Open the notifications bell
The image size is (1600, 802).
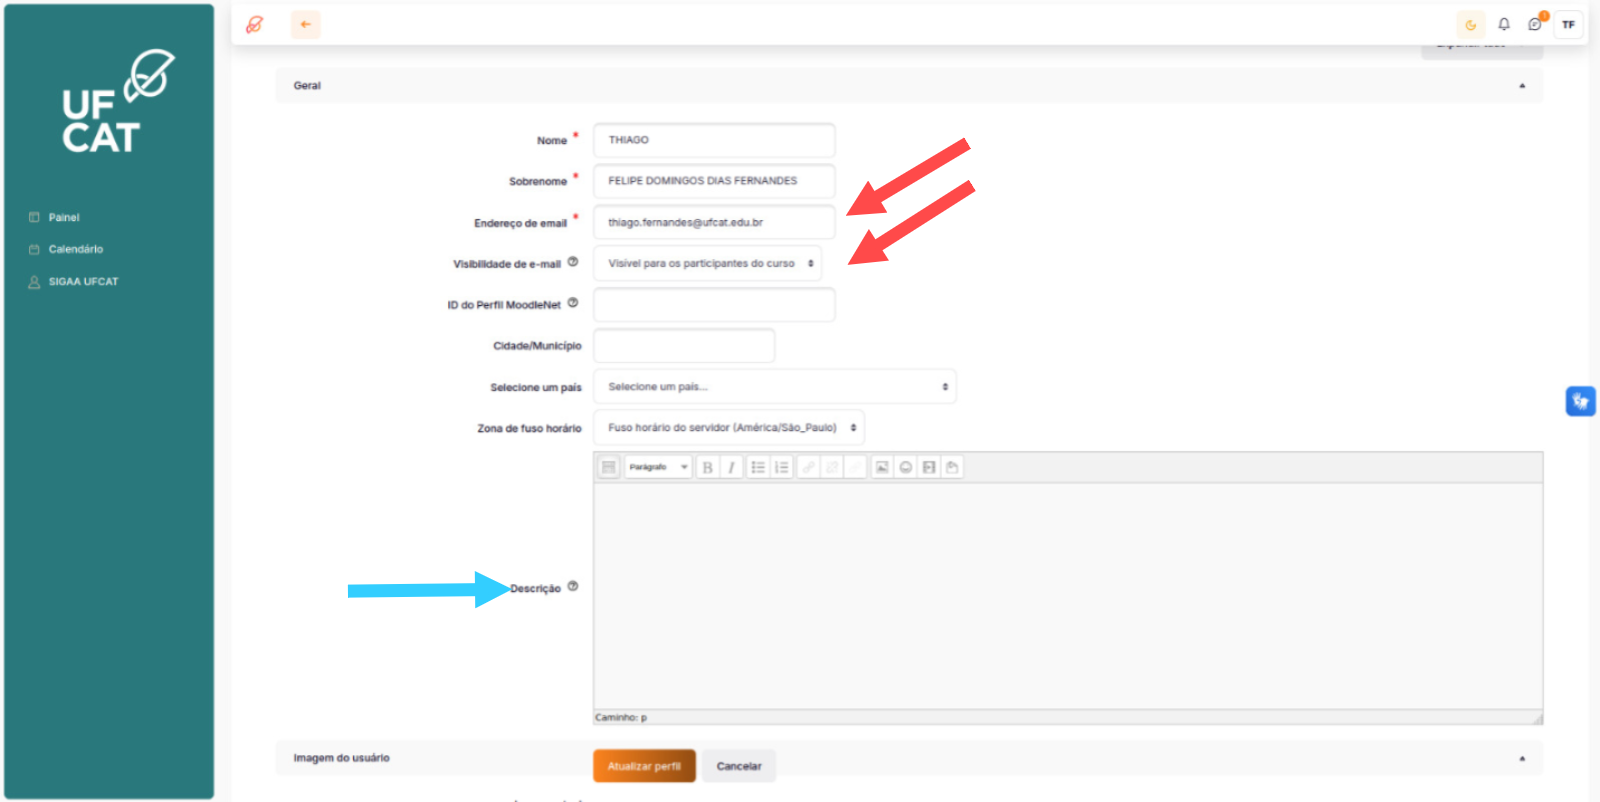(1504, 24)
